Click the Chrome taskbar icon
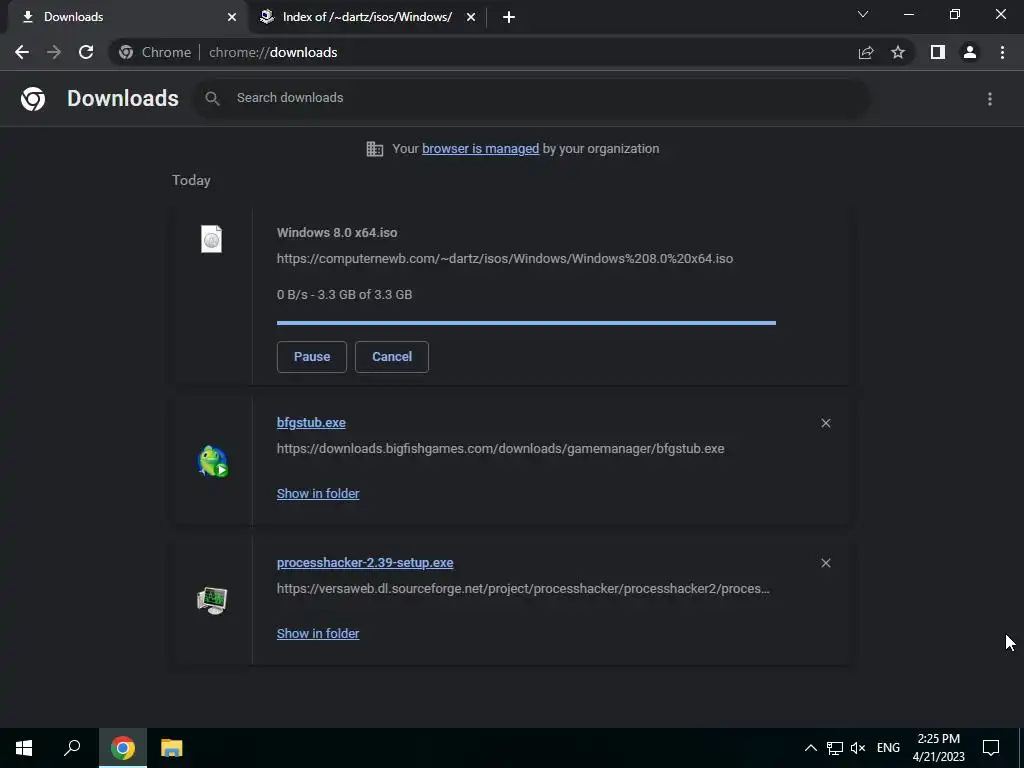The width and height of the screenshot is (1024, 768). coord(123,748)
